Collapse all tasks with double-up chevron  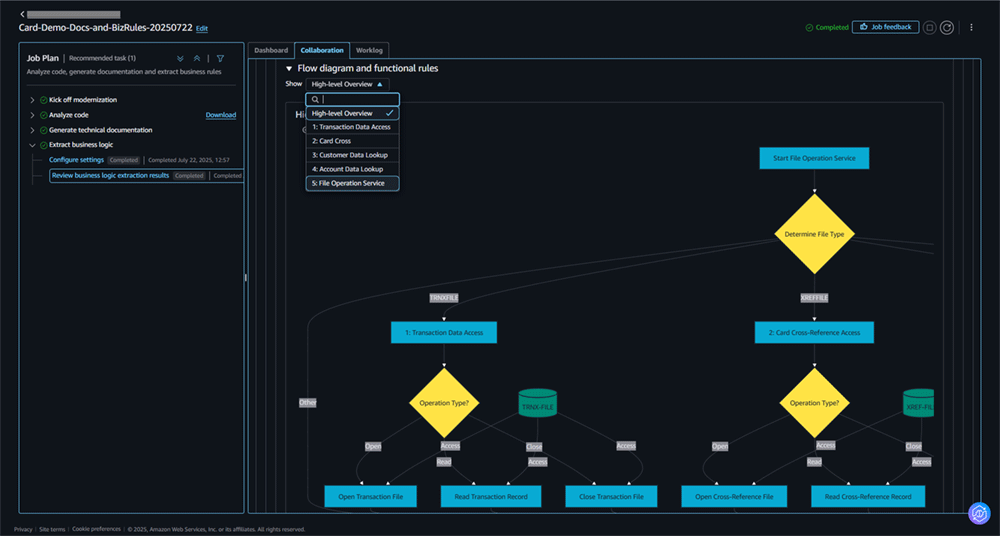[x=196, y=59]
